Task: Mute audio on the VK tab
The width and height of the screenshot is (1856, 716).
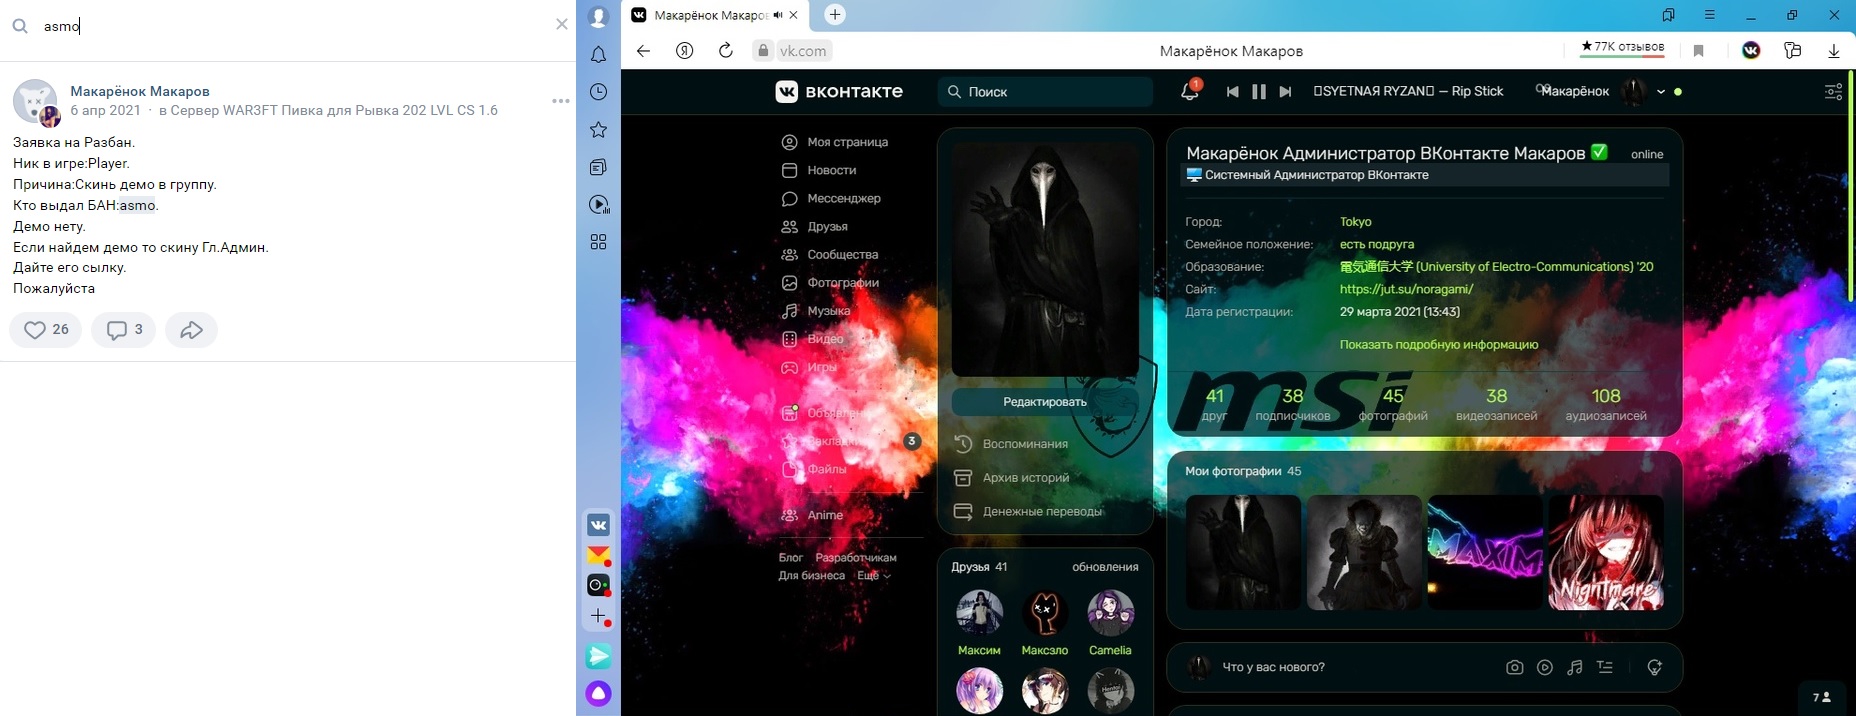Action: click(x=777, y=15)
